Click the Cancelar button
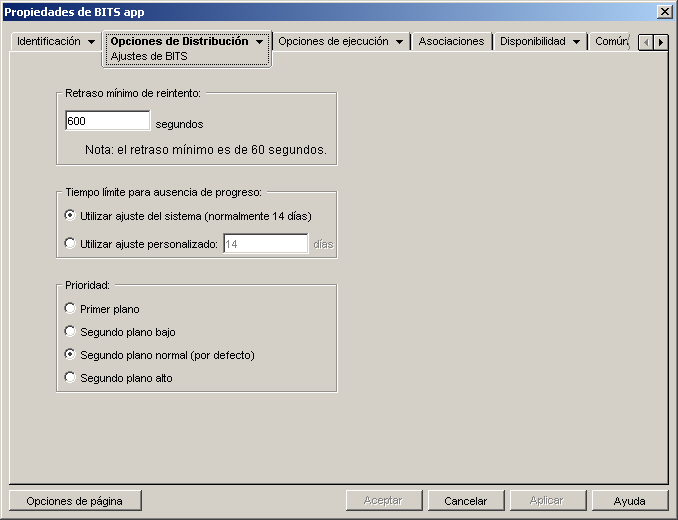This screenshot has height=520, width=678. click(x=466, y=501)
